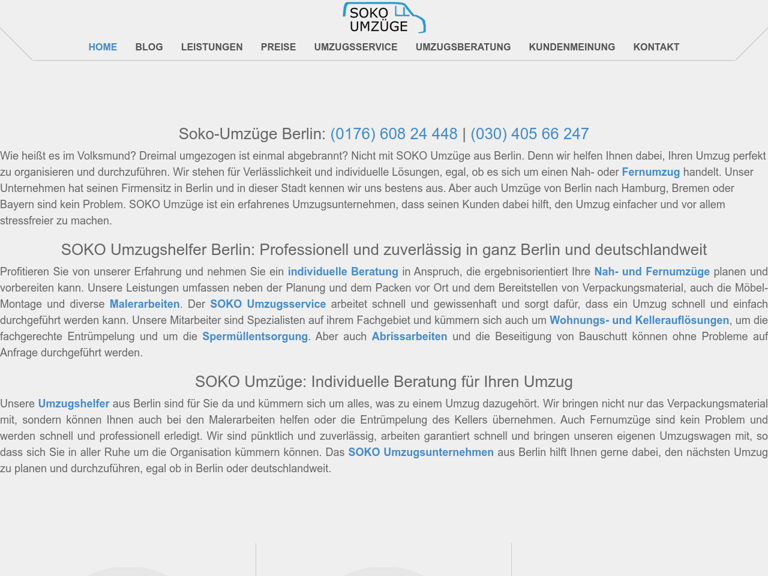Open the individuelle Beratung link
This screenshot has height=576, width=768.
click(343, 272)
